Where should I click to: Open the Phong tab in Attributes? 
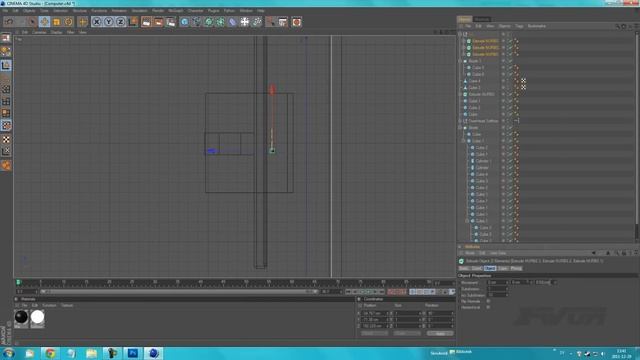516,268
